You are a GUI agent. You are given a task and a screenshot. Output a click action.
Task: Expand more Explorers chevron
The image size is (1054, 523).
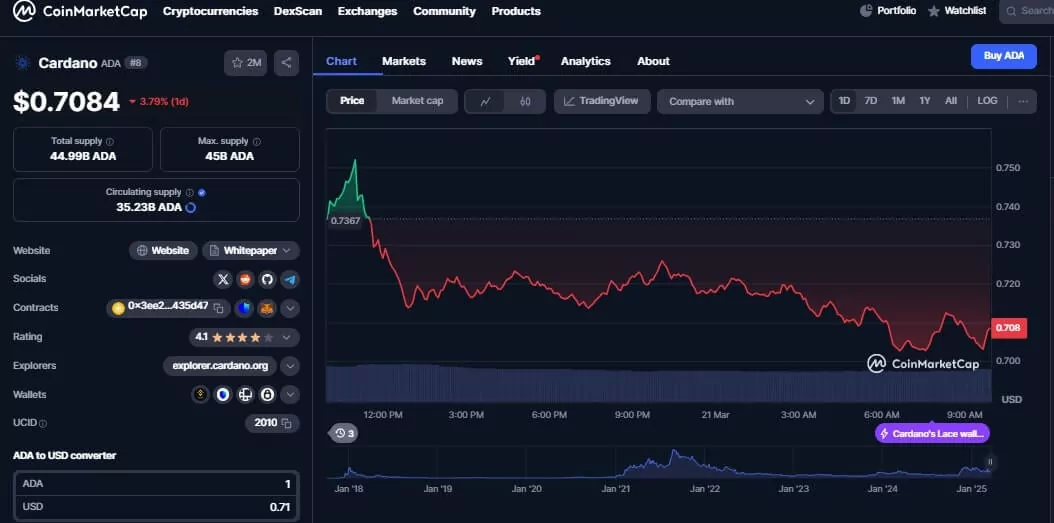290,366
